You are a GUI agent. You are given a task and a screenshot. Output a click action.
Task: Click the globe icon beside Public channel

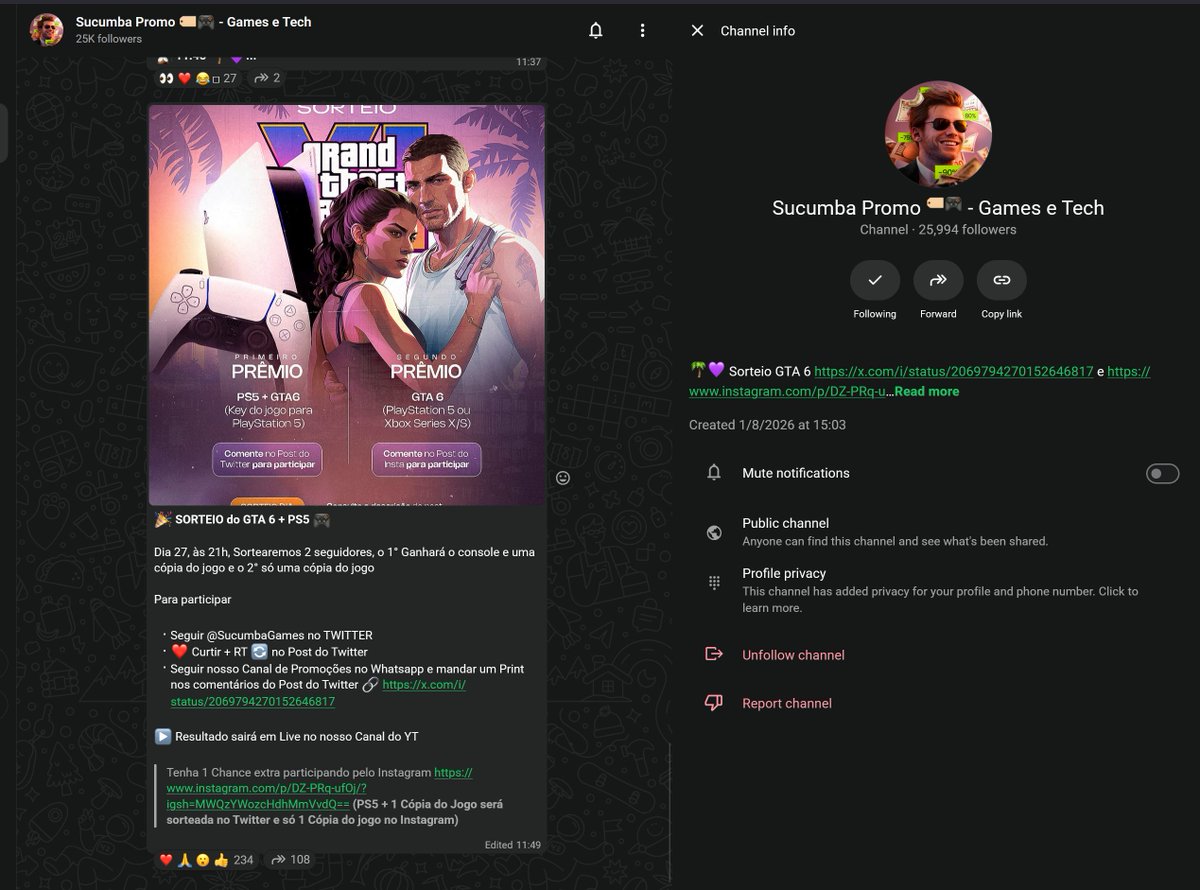tap(714, 533)
